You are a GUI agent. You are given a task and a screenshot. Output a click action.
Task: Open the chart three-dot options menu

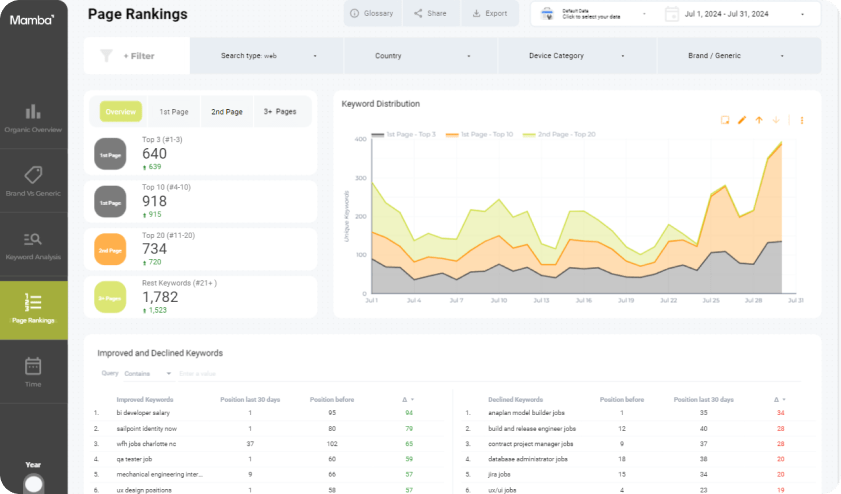click(802, 120)
